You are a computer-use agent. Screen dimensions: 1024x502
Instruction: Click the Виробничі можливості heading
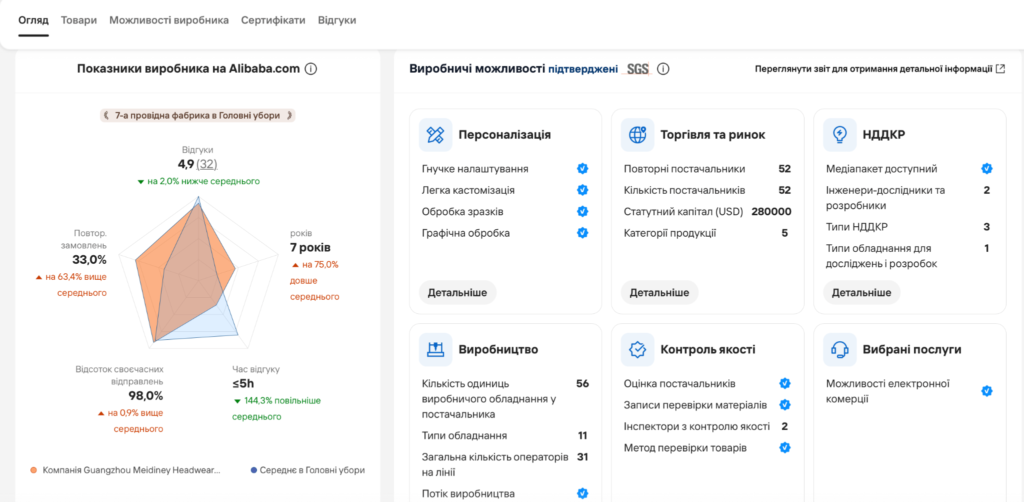click(x=477, y=69)
